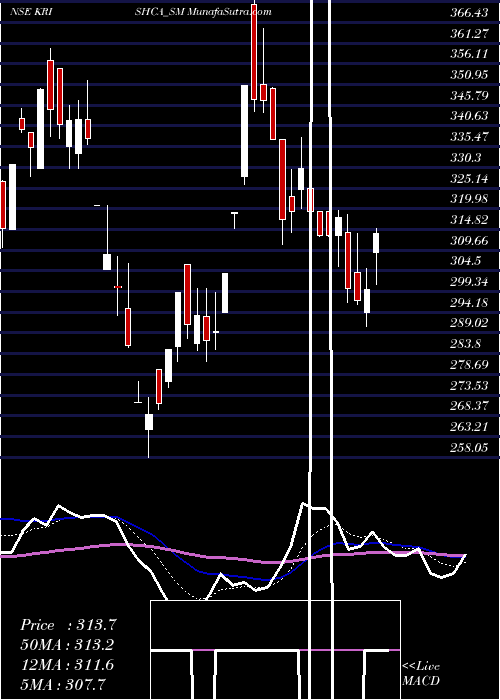Click the <<Live MACD label
The height and width of the screenshot is (700, 500).
pos(421,673)
